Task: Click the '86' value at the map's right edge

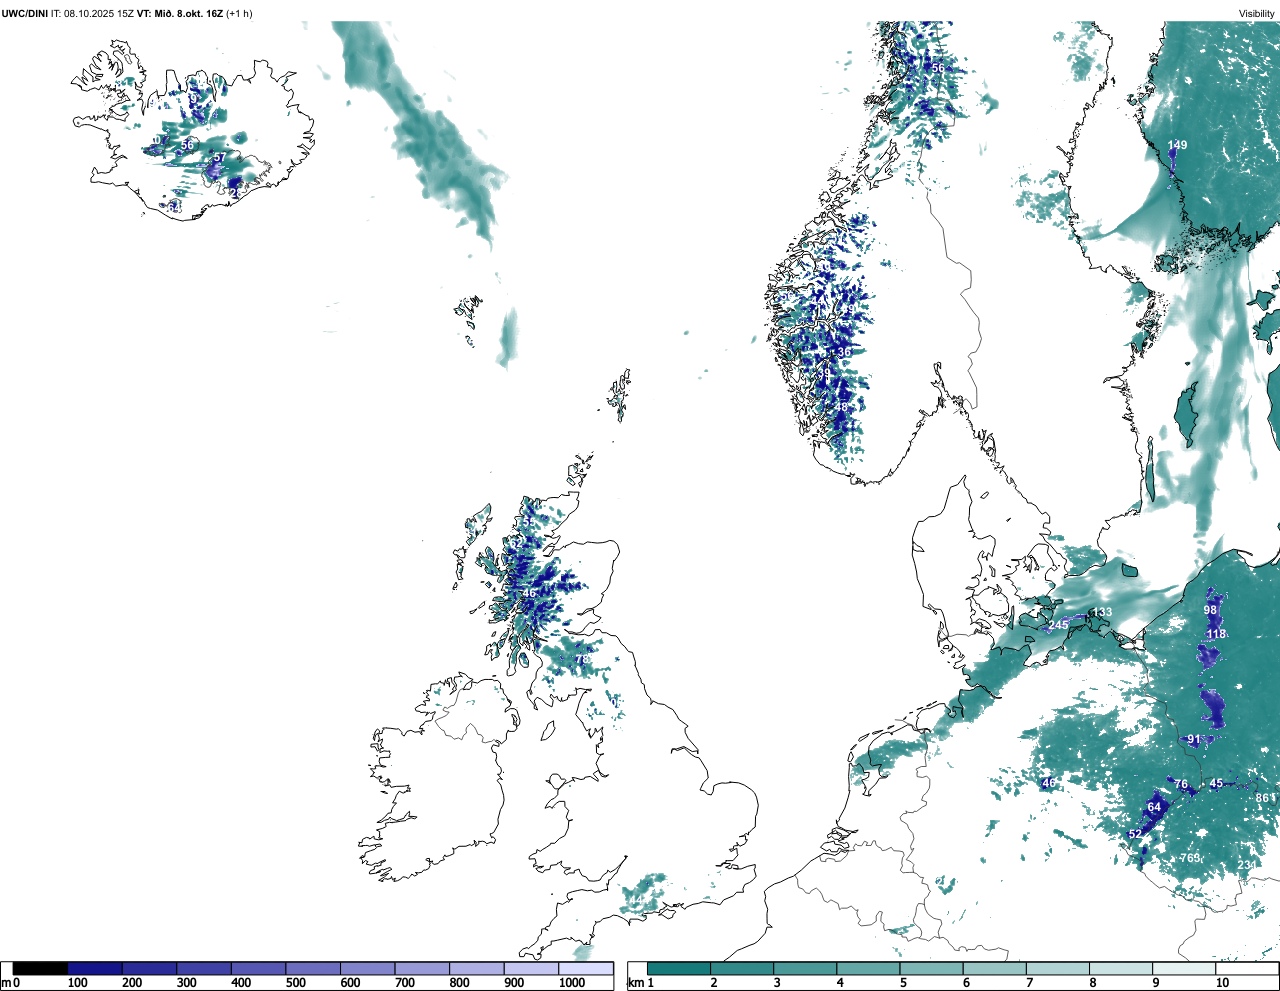Action: pyautogui.click(x=1262, y=797)
